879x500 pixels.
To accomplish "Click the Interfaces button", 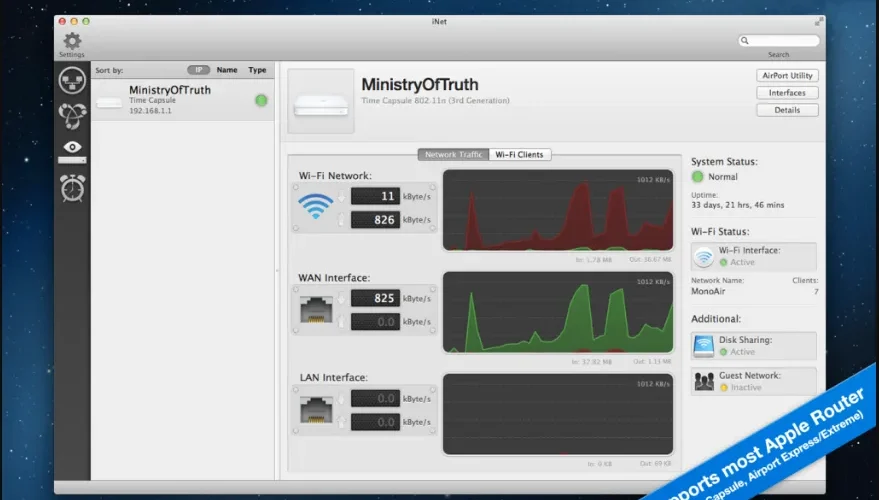I will [787, 93].
